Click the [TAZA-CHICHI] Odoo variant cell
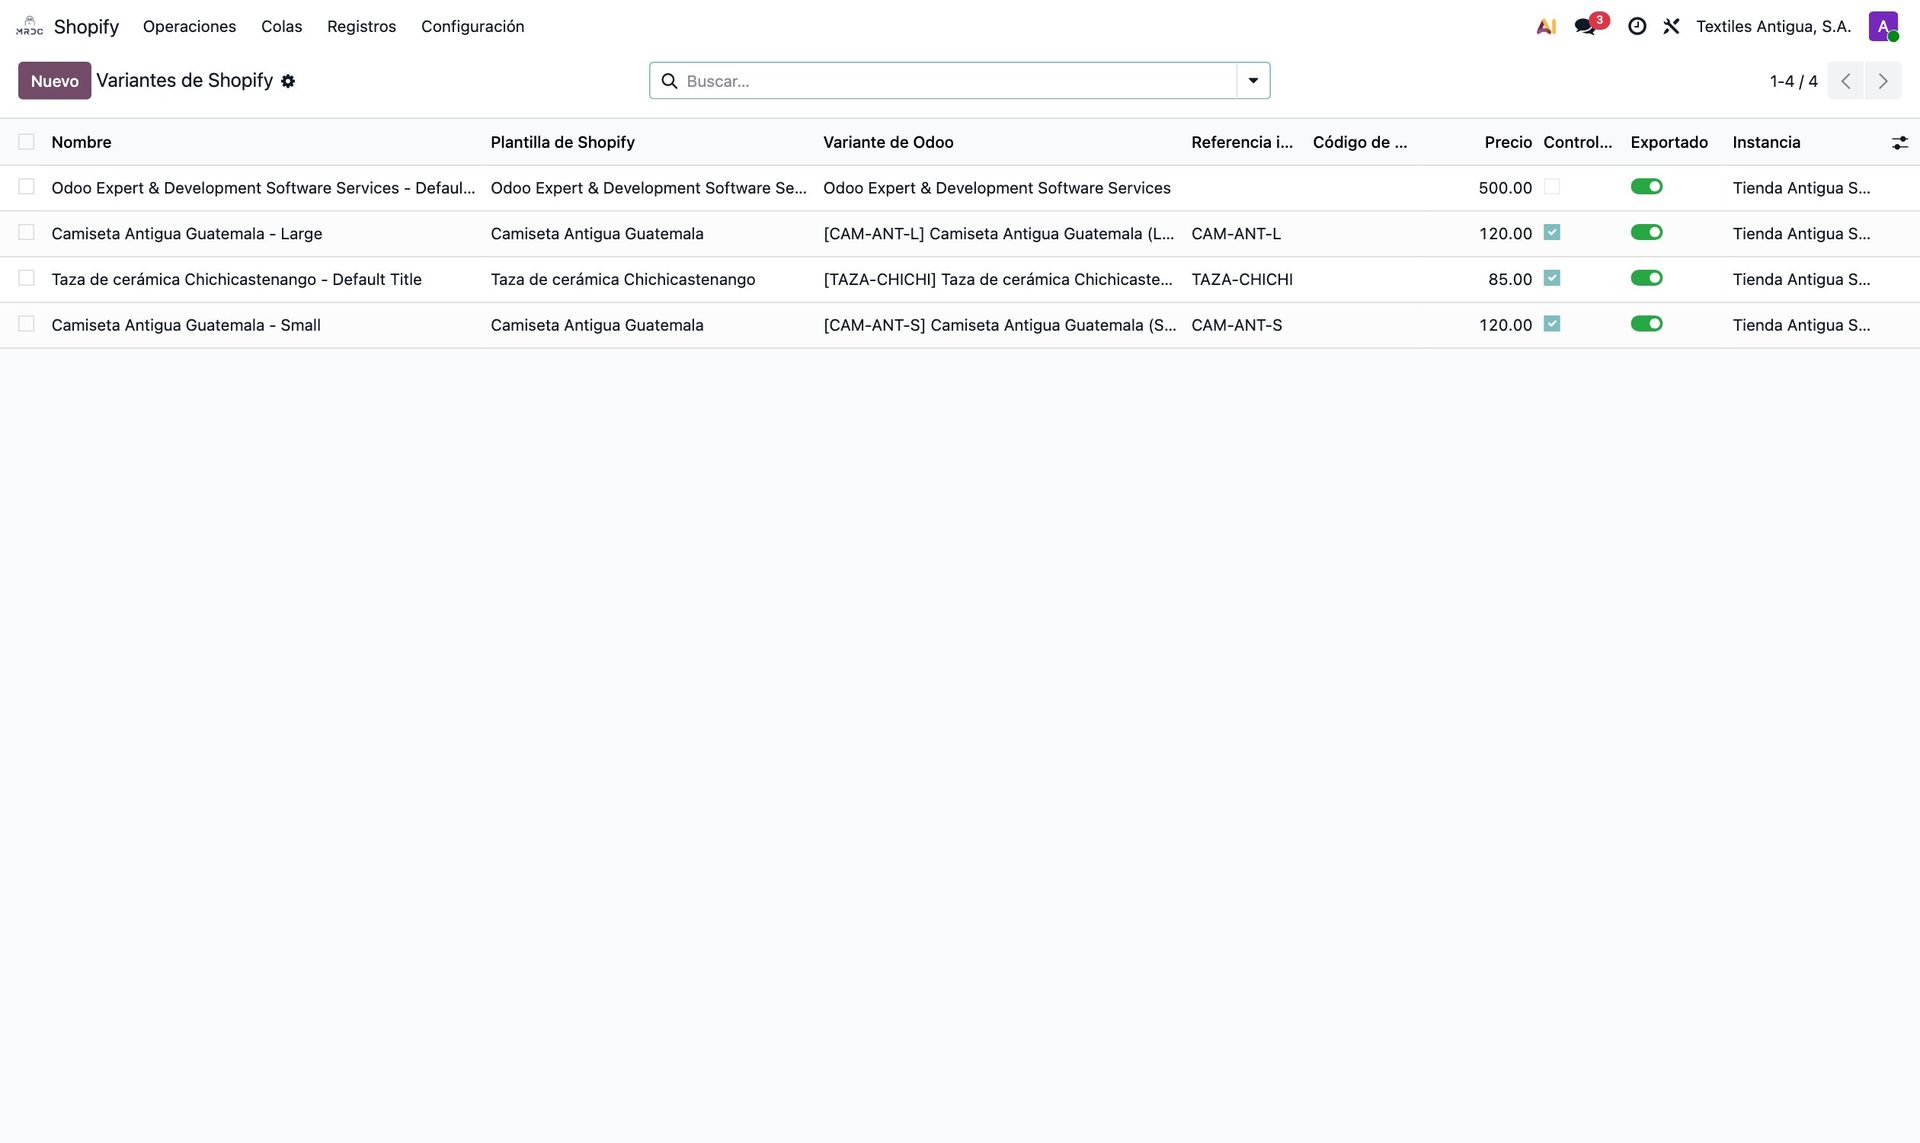1920x1143 pixels. 997,279
